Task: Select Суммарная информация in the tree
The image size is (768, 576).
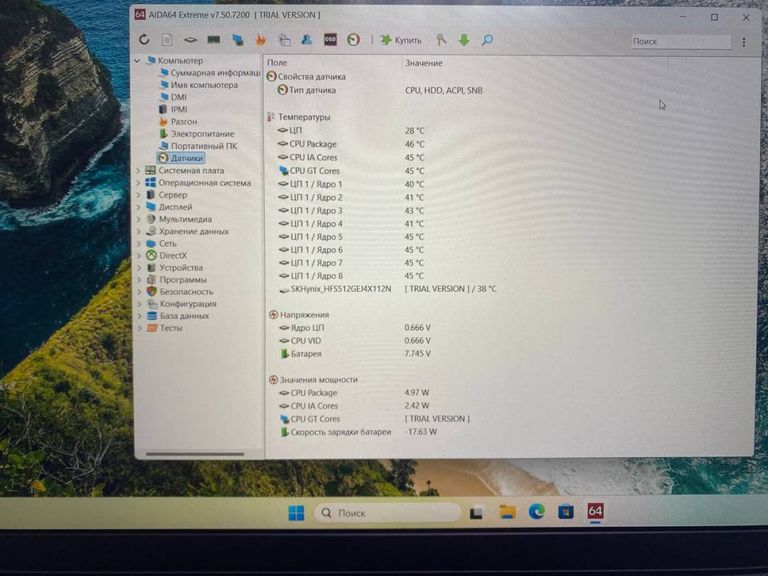Action: [x=210, y=72]
